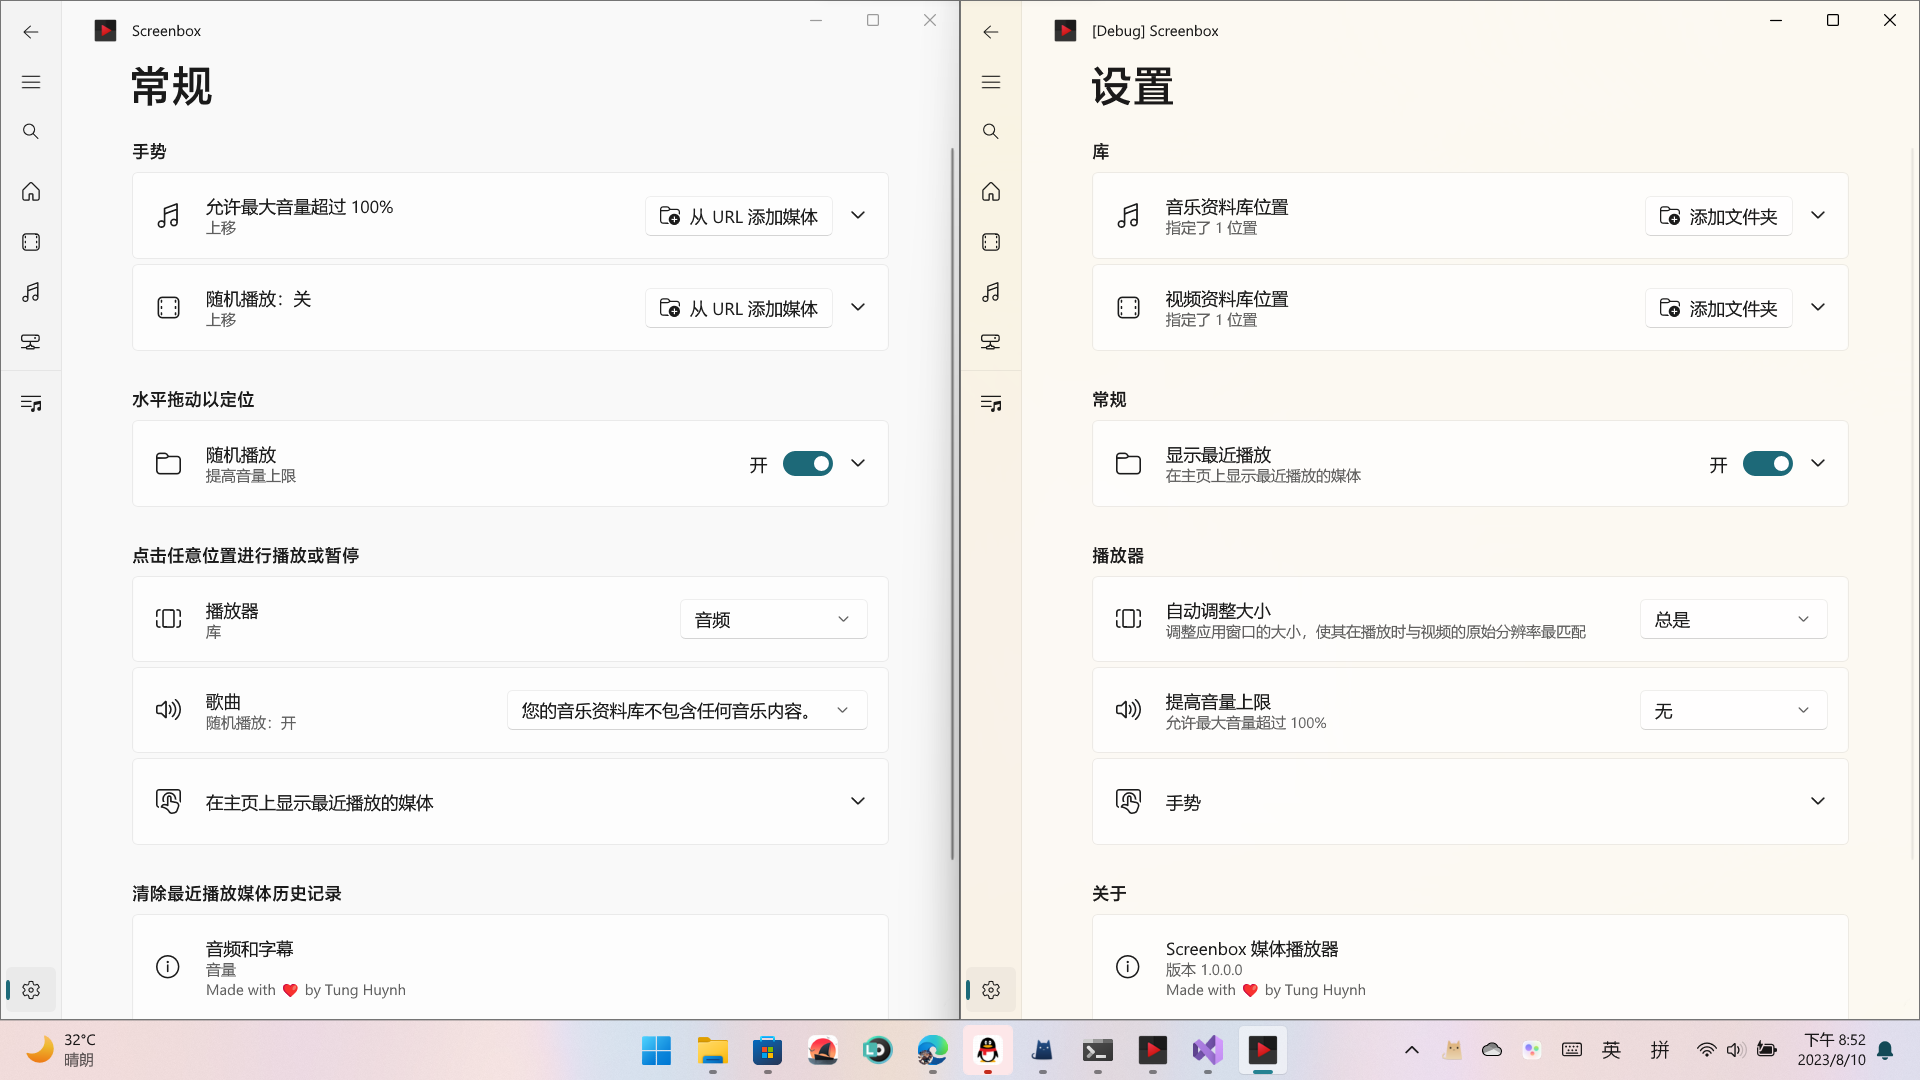Open Home page in left Screenbox sidebar
Viewport: 1920px width, 1080px height.
(x=31, y=191)
